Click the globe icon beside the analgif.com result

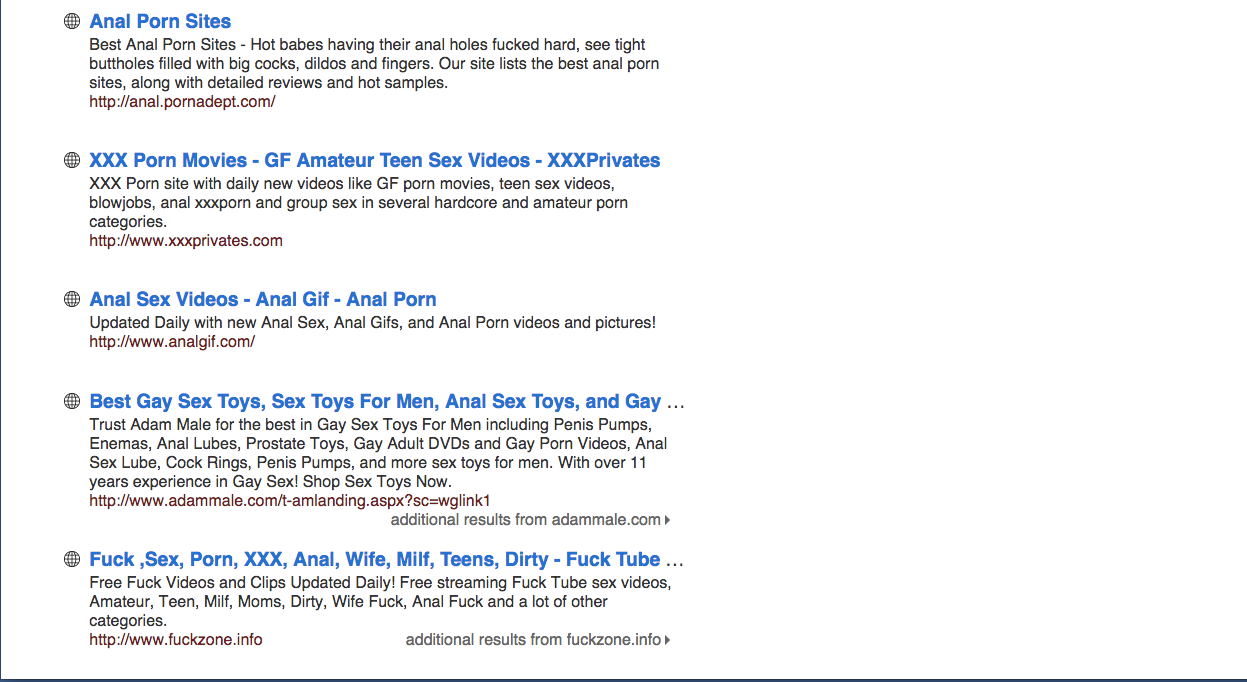click(71, 299)
